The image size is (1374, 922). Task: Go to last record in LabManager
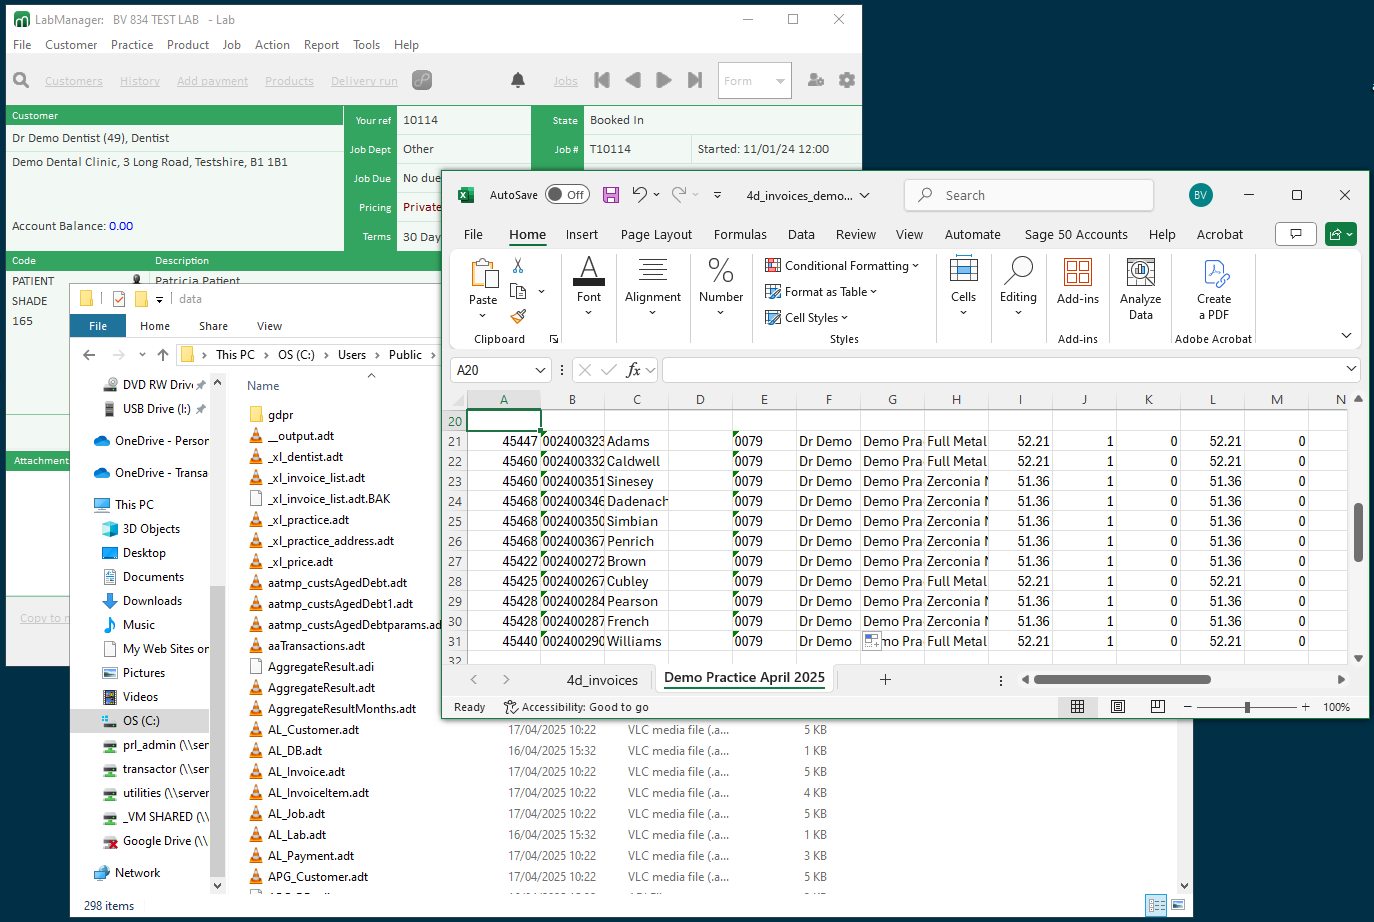pos(695,80)
